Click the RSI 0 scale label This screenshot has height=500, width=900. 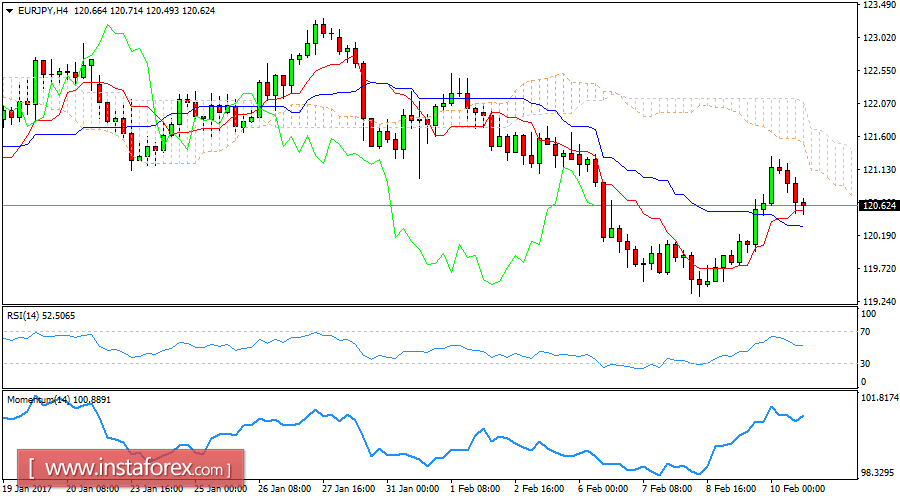[x=864, y=382]
